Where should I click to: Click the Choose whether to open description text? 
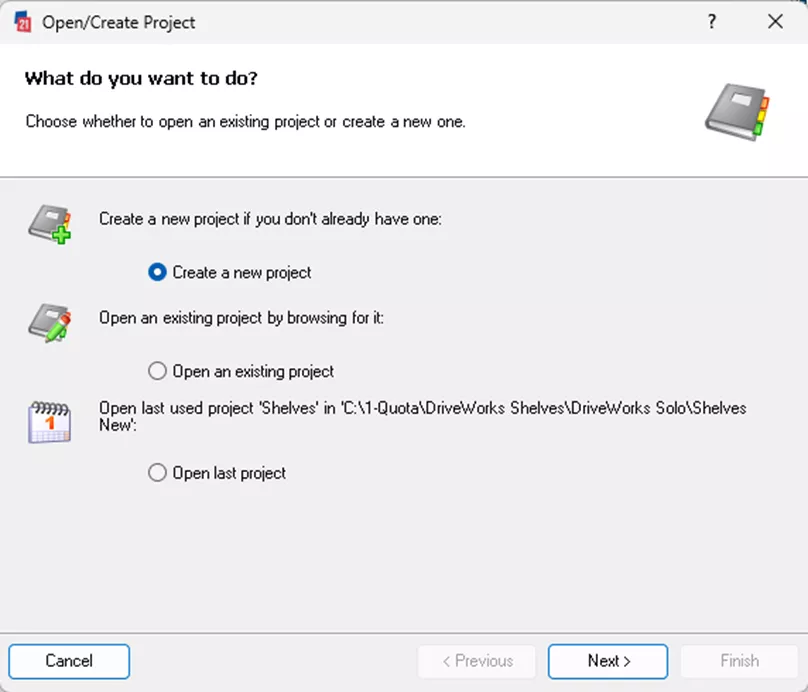tap(245, 122)
